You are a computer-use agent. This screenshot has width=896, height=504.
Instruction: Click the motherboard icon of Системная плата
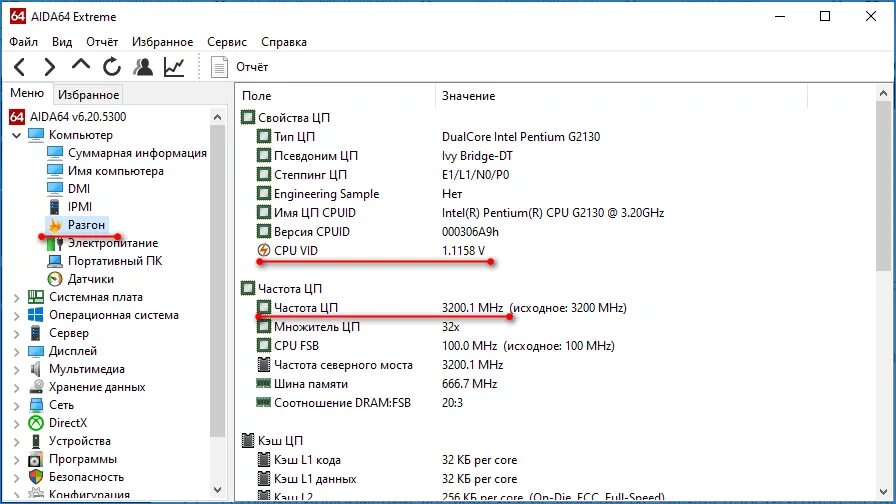36,297
